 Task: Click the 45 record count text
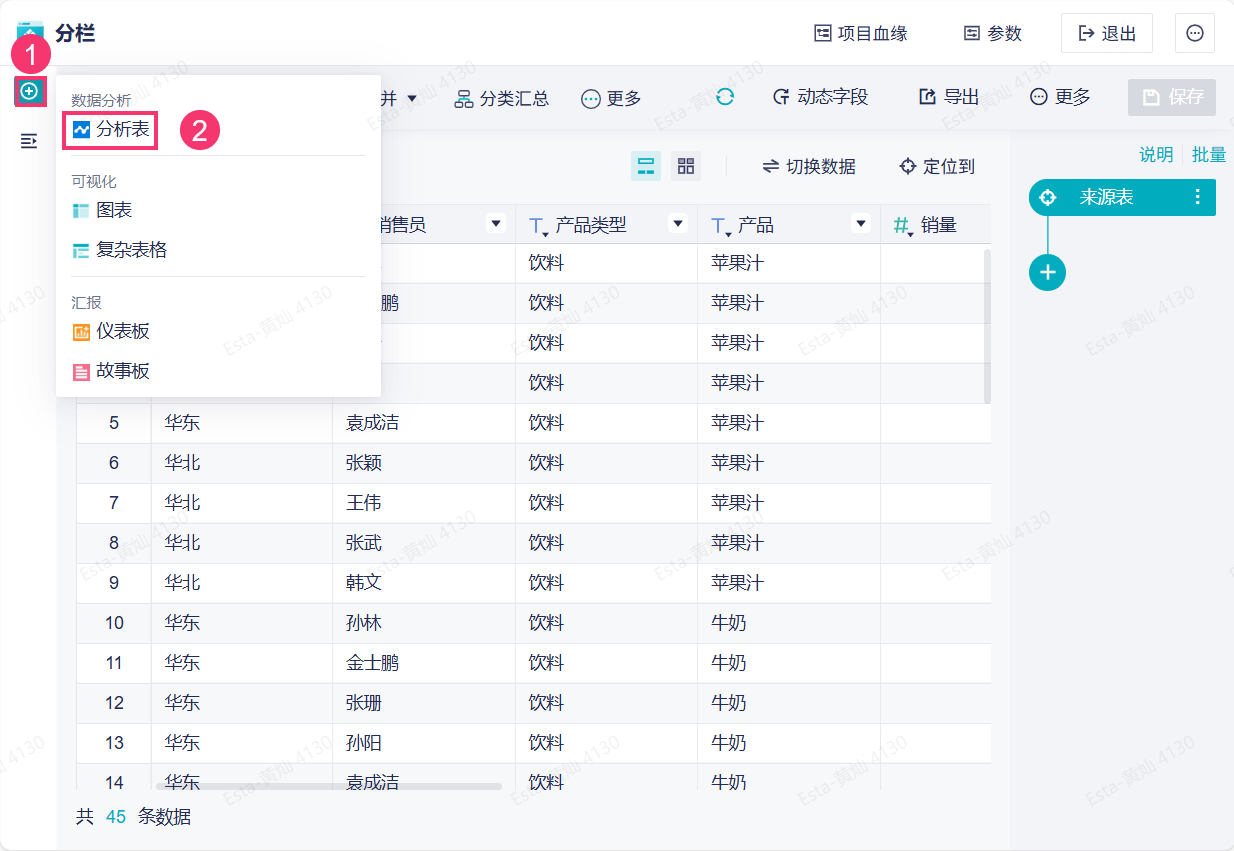tap(116, 817)
